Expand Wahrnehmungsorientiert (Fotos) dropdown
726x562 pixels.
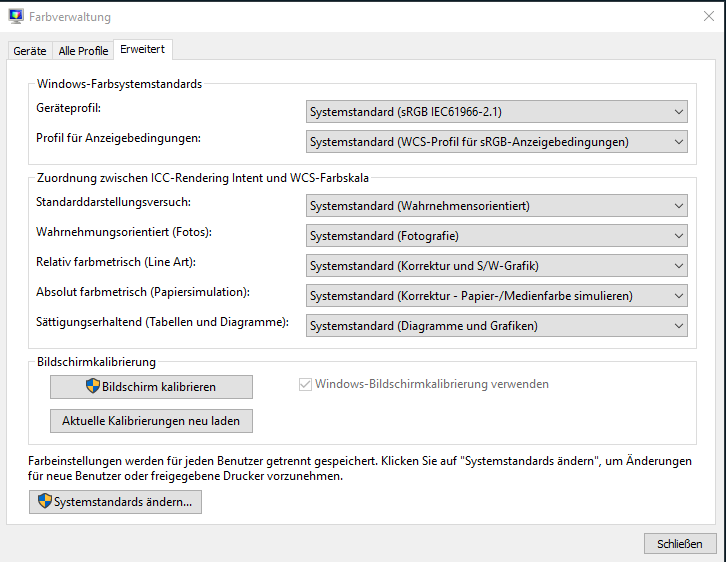click(497, 236)
